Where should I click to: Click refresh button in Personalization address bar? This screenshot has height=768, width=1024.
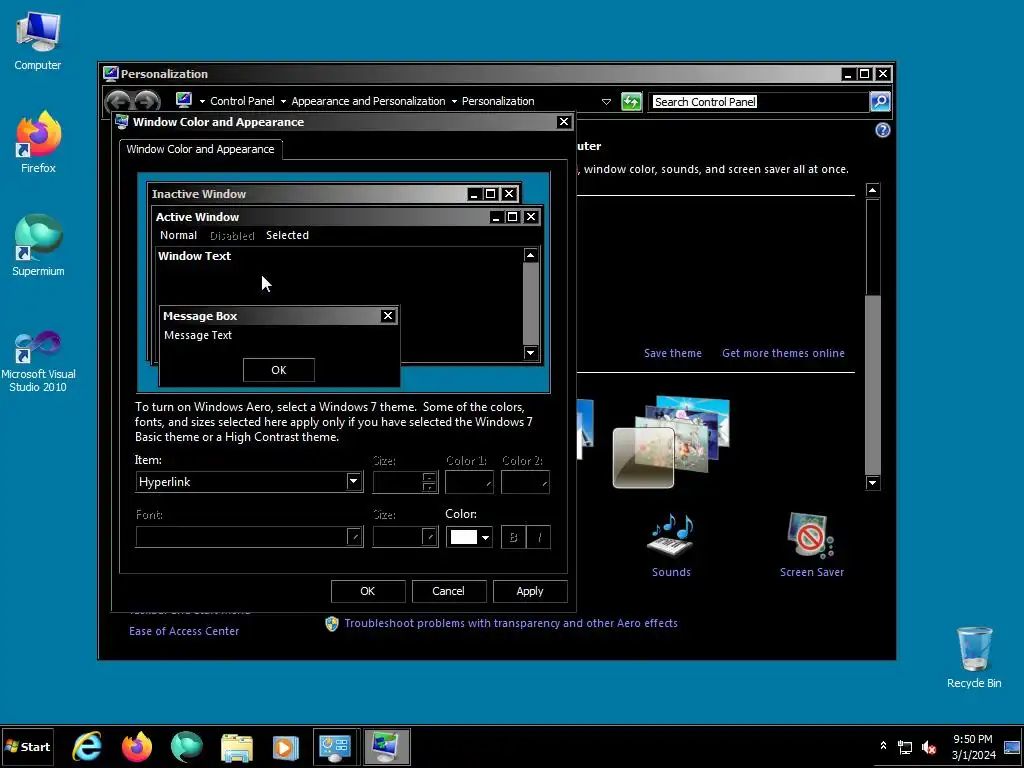point(632,102)
